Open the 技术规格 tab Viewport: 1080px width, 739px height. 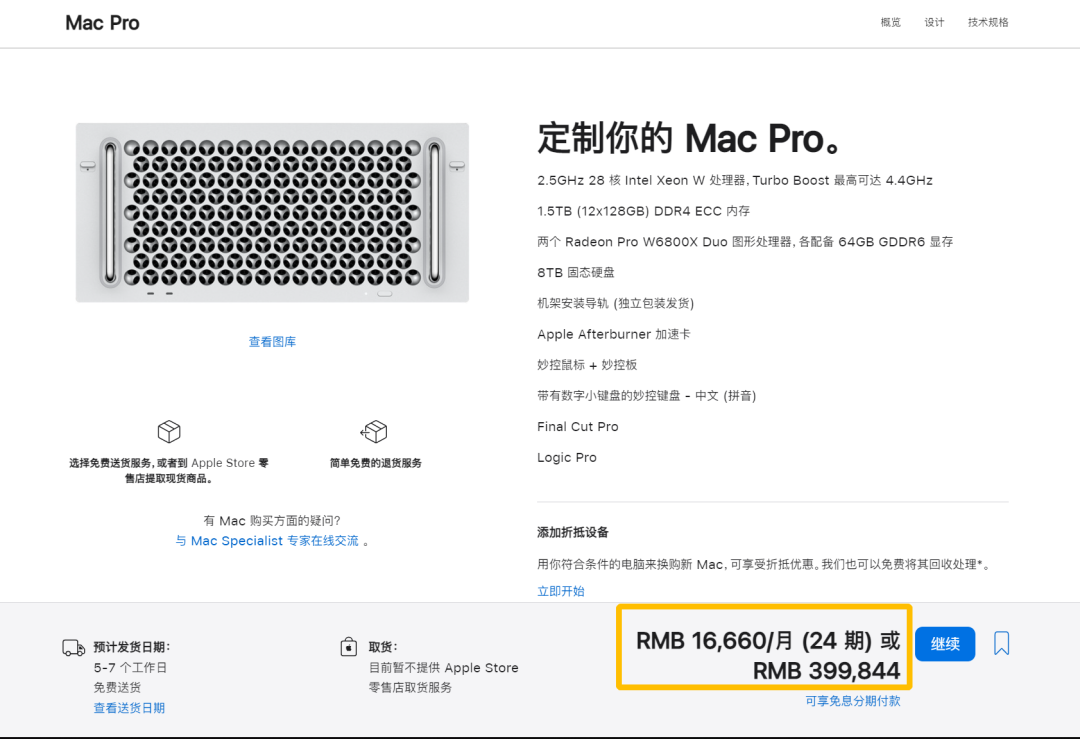pyautogui.click(x=988, y=22)
